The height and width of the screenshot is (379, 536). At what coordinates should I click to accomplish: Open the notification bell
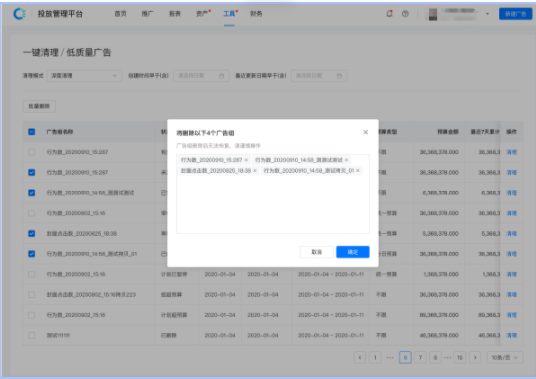389,14
